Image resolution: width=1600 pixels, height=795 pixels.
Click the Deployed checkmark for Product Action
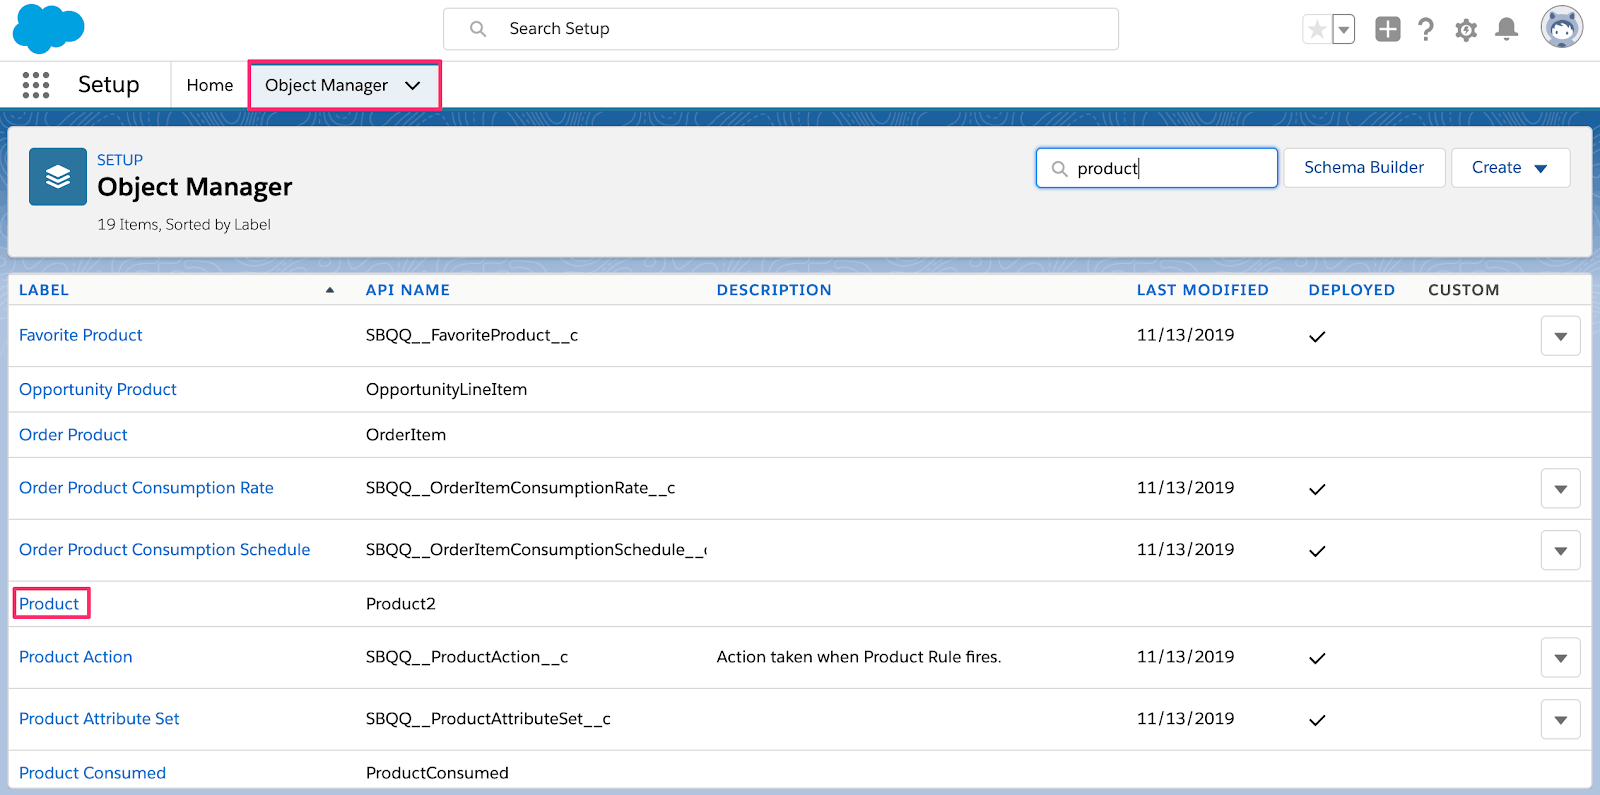(1317, 659)
